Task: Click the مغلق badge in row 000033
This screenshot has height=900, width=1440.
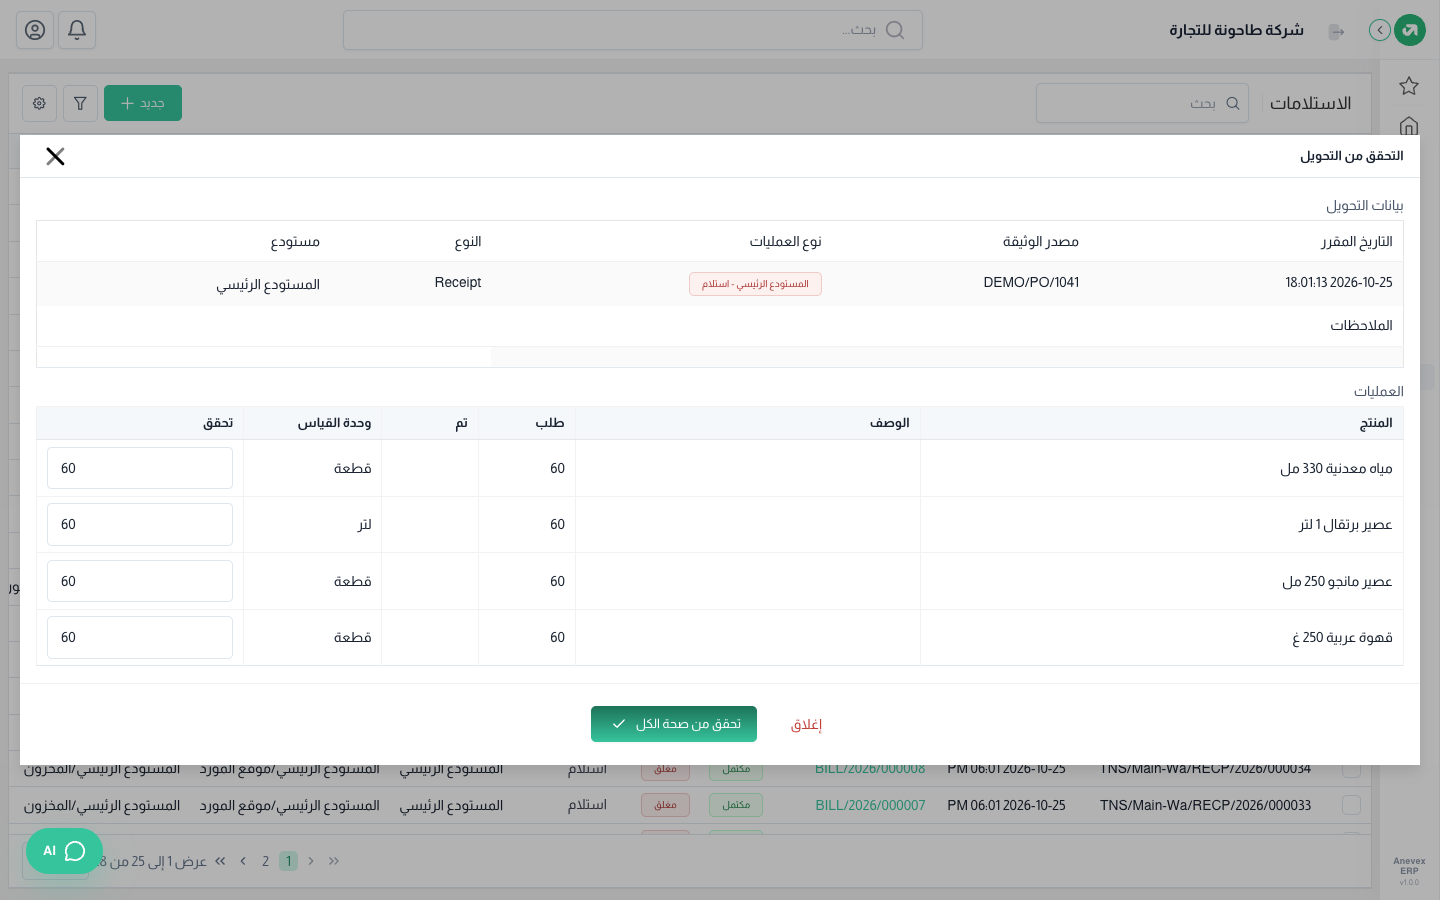Action: tap(665, 805)
